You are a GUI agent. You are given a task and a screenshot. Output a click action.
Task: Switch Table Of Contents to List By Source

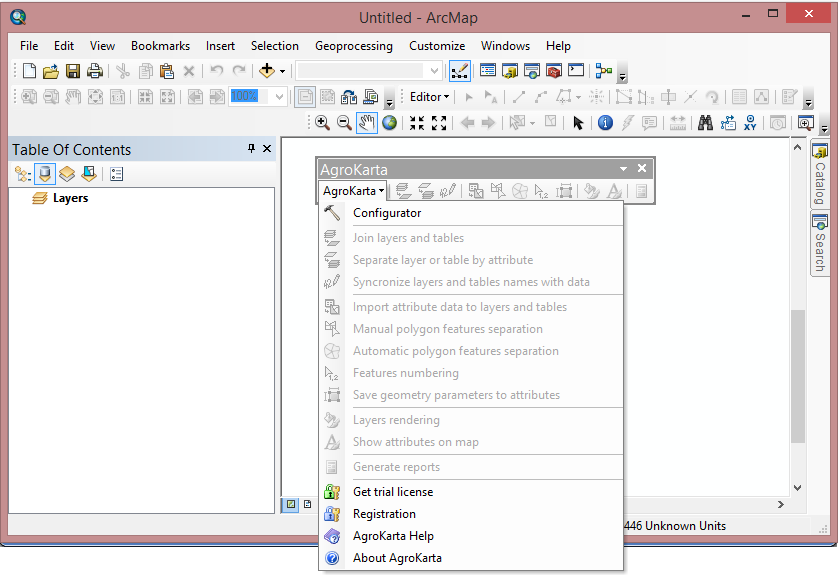[x=45, y=173]
